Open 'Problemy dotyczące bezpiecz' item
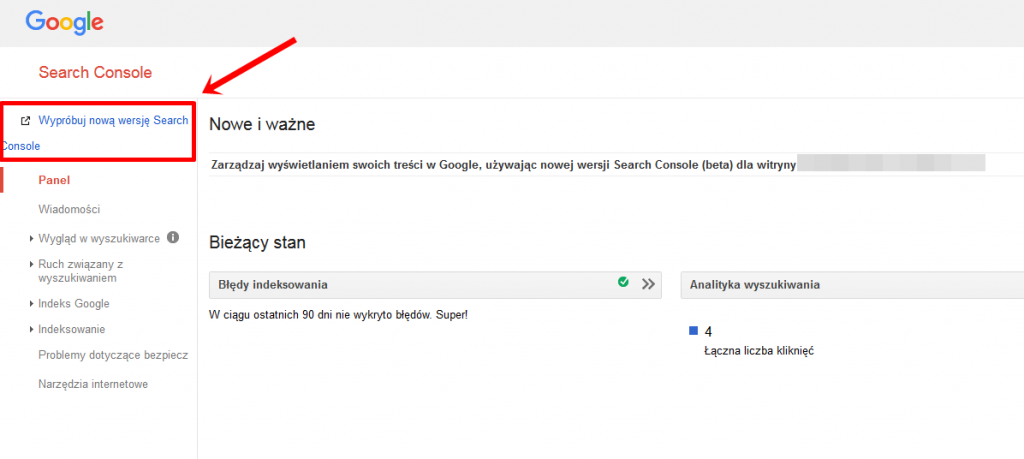 click(114, 356)
